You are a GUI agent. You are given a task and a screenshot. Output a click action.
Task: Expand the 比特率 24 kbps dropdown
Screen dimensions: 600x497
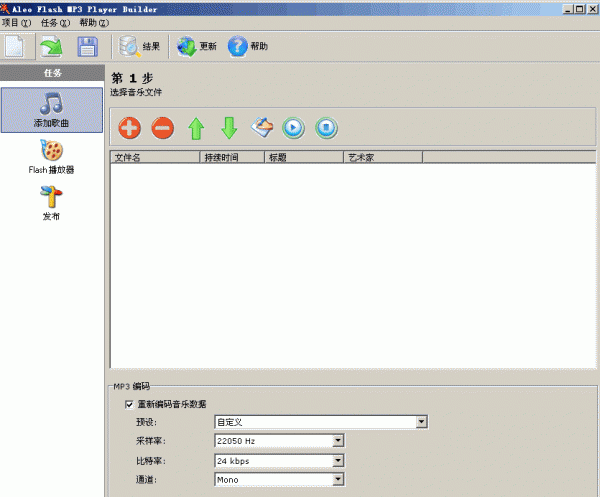tap(338, 461)
